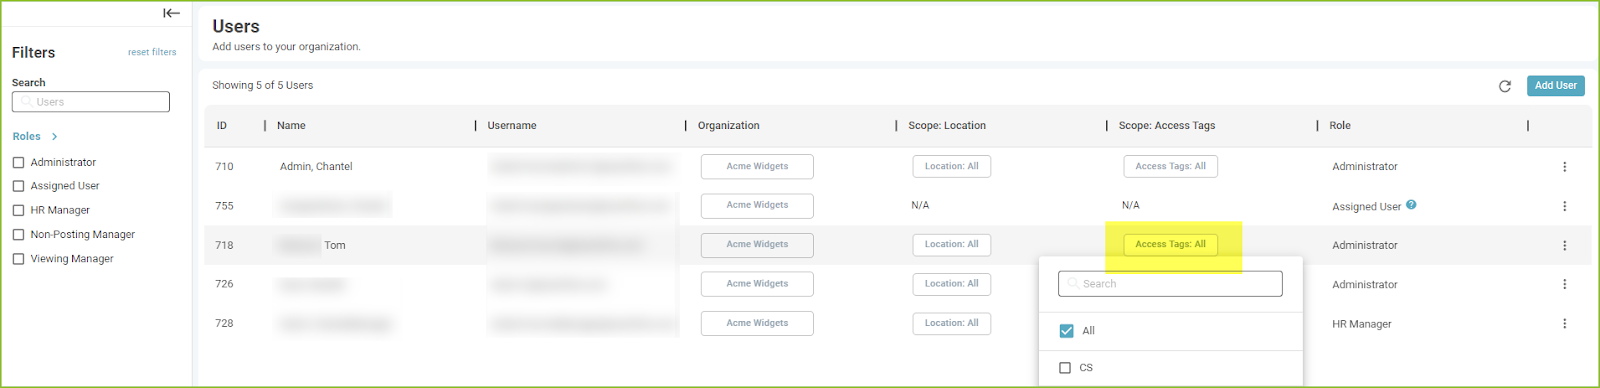The height and width of the screenshot is (388, 1600).
Task: Sort by Scope: Access Tags column header
Action: (1167, 126)
